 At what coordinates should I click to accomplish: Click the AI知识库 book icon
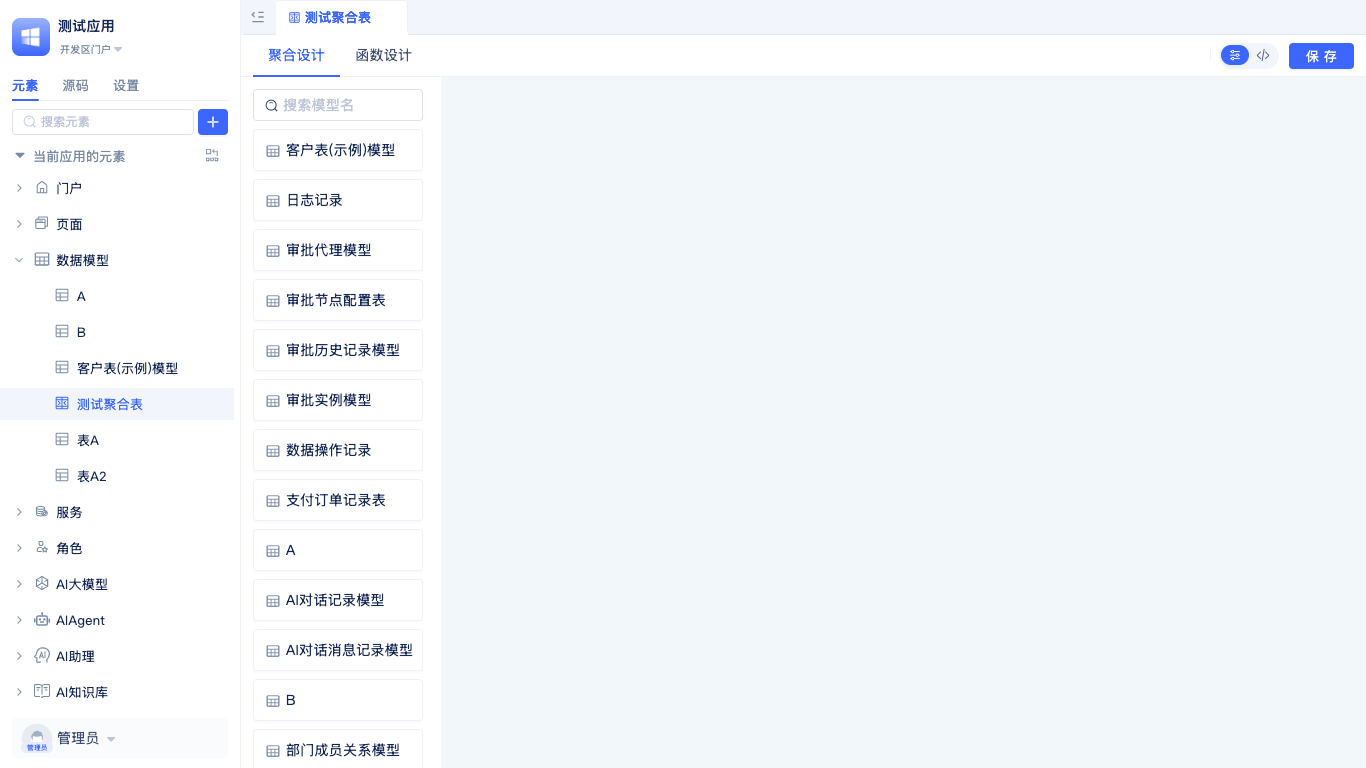[x=42, y=691]
